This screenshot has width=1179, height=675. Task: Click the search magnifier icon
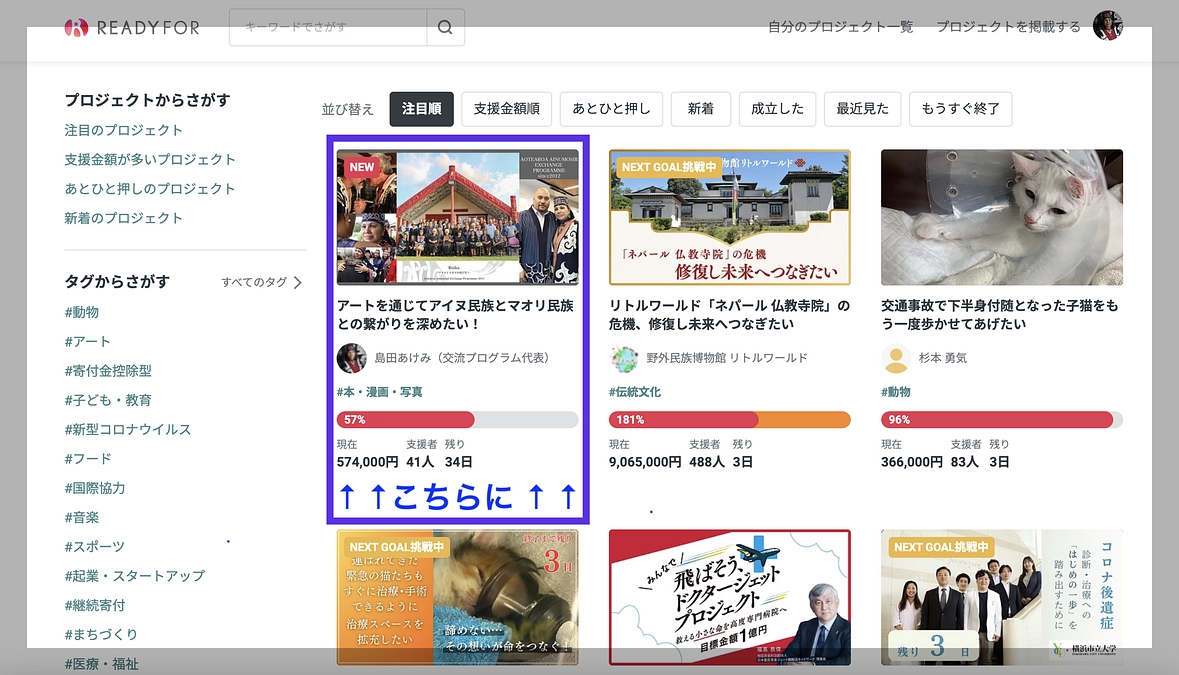click(x=445, y=27)
